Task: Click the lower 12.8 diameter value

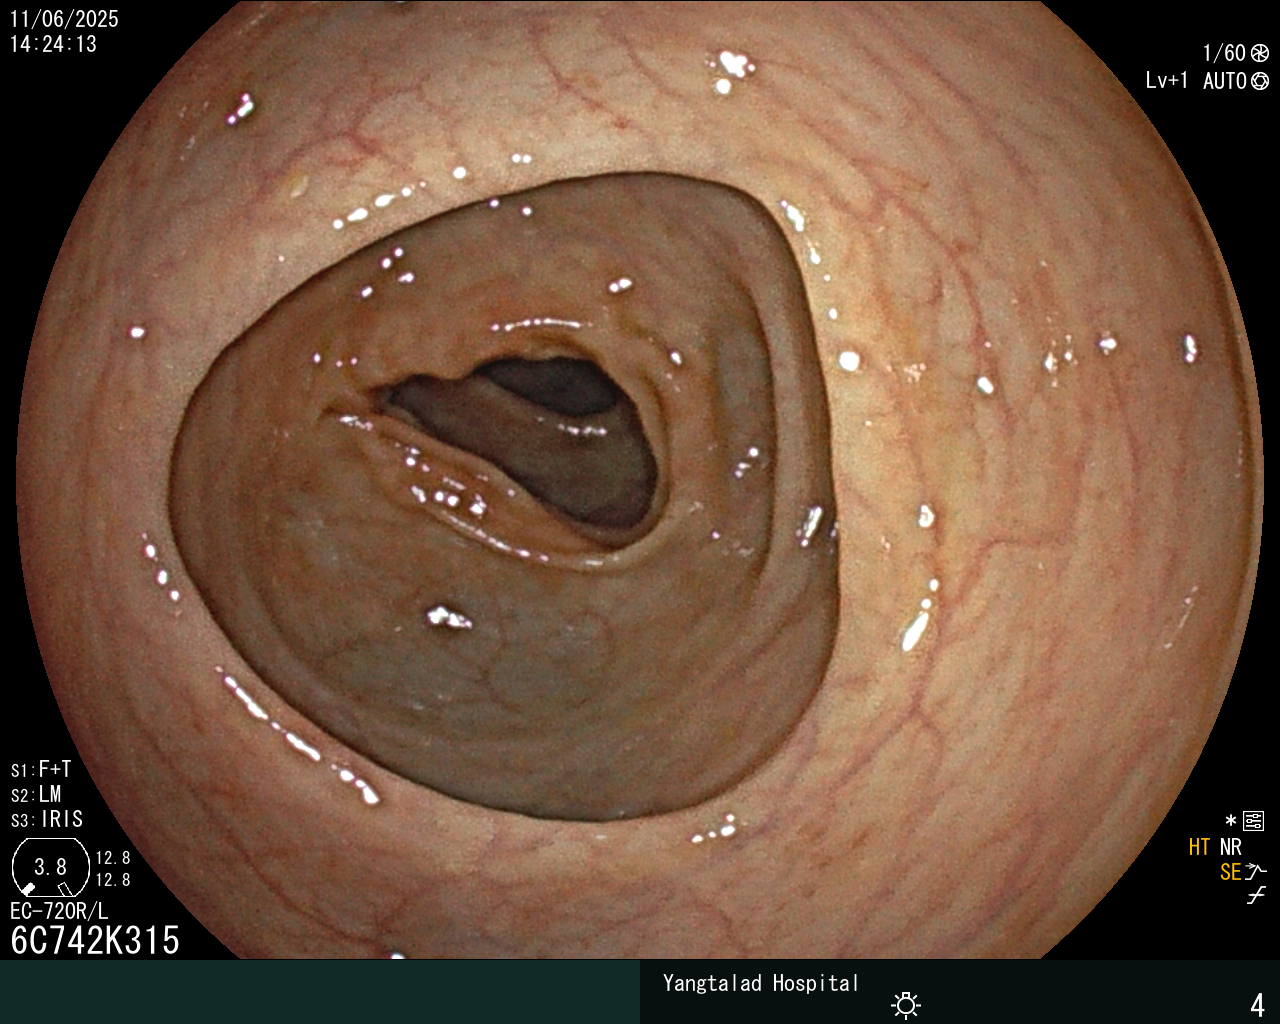Action: coord(113,880)
